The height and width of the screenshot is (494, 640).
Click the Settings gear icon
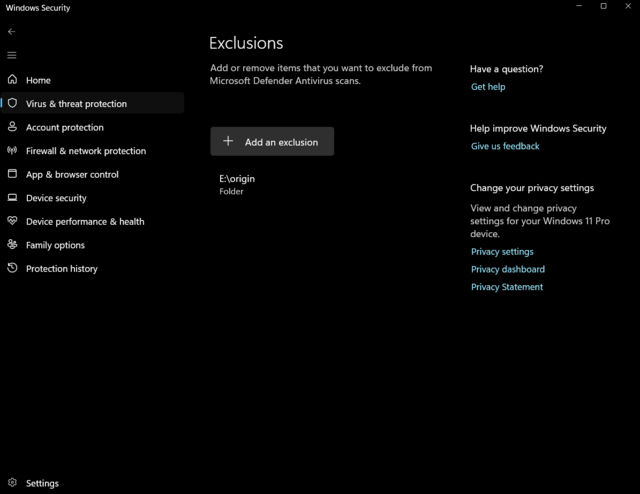(12, 483)
